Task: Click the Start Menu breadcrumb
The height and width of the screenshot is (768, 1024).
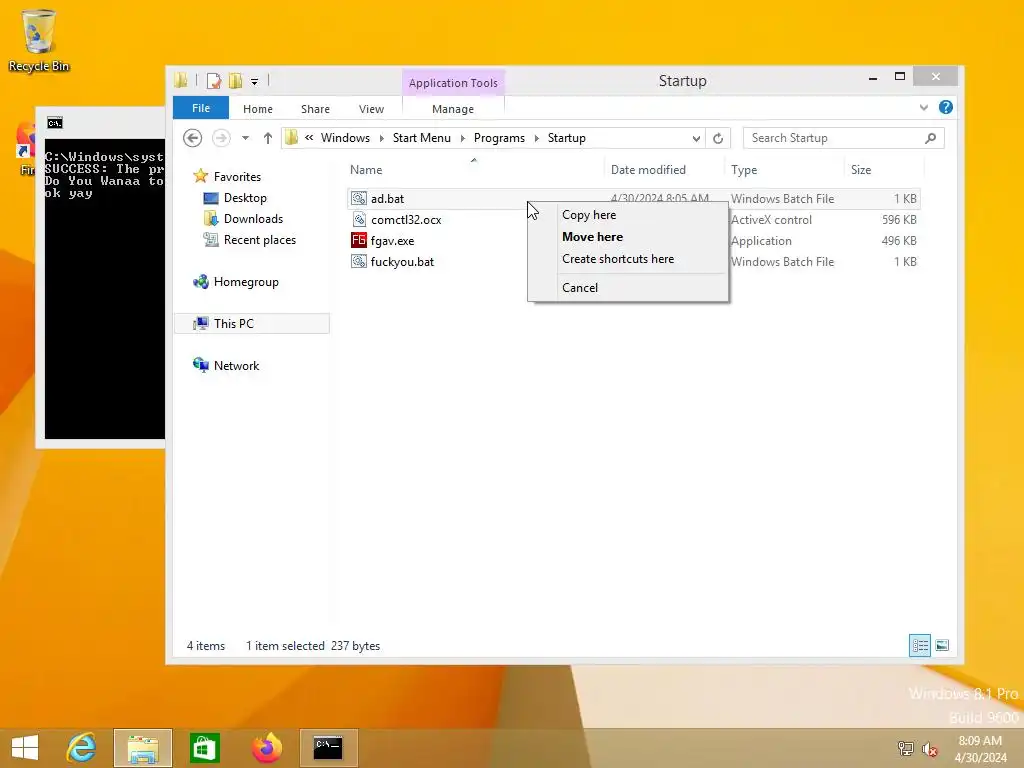Action: point(421,138)
